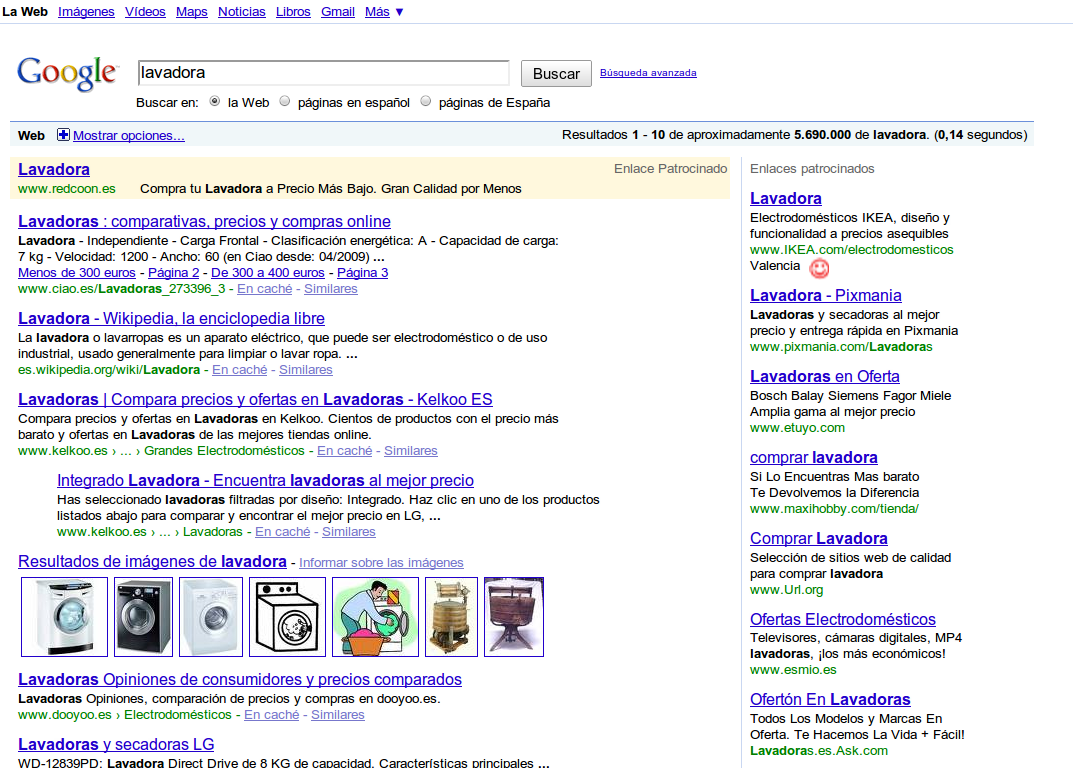
Task: Open the Imágenes tab
Action: 86,12
